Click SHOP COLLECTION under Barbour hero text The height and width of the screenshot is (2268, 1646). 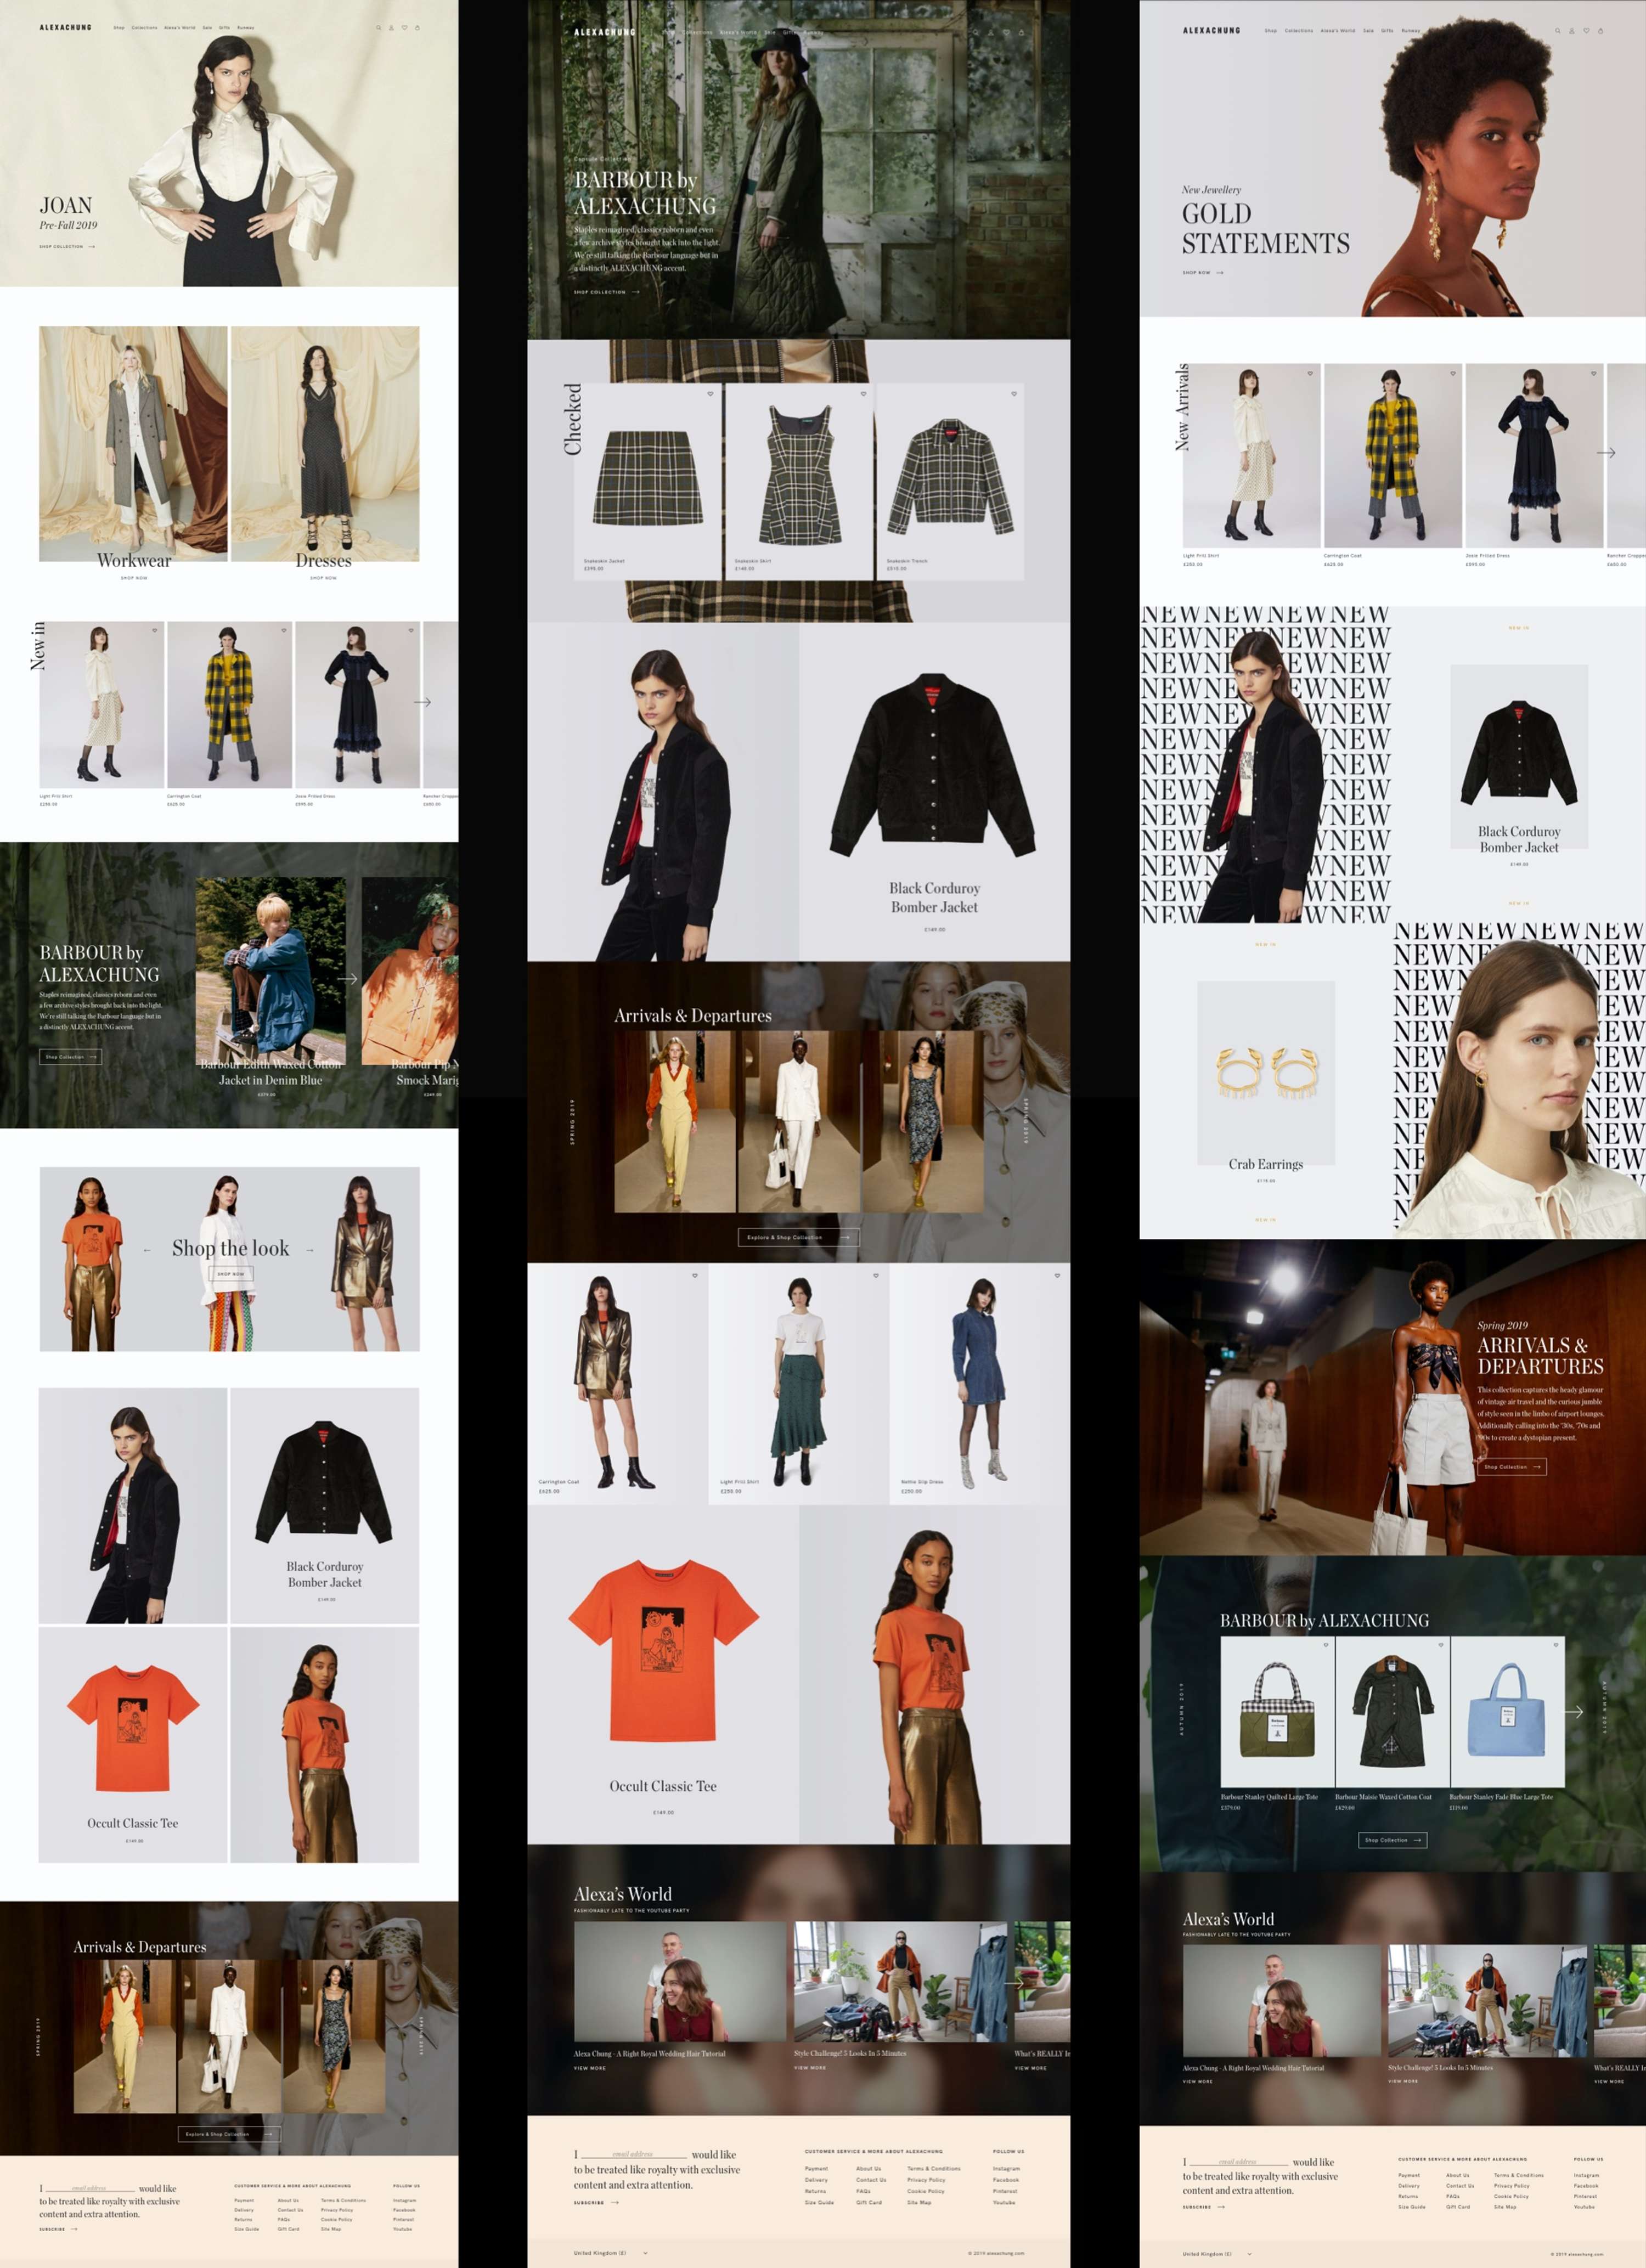tap(606, 292)
